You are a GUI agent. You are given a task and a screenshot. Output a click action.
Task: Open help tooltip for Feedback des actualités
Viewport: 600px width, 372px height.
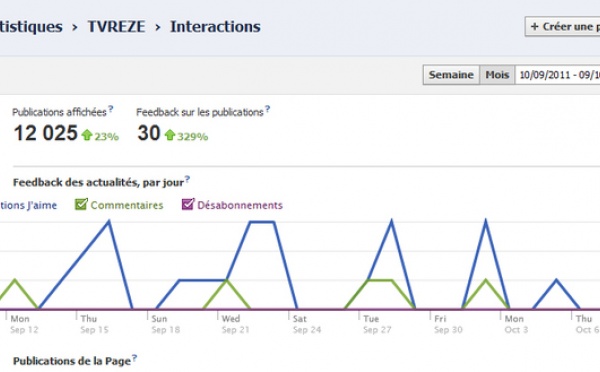click(x=188, y=179)
